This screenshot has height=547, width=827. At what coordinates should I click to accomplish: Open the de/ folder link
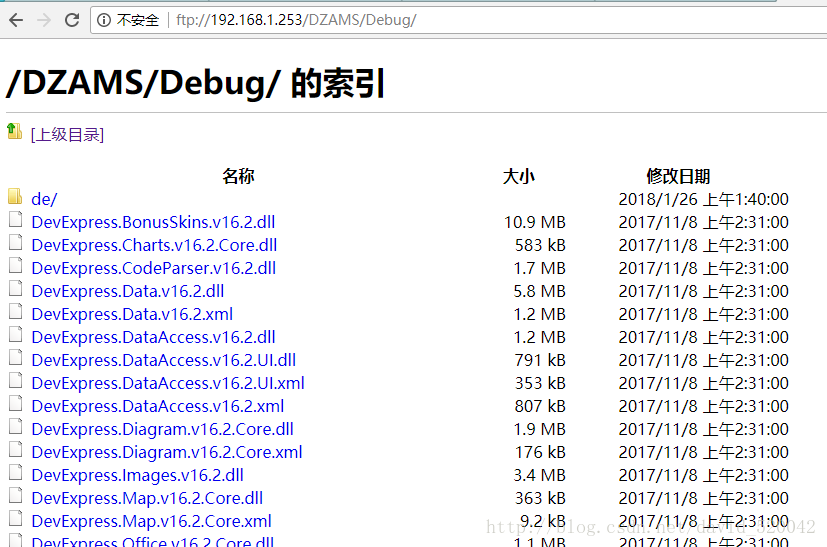pyautogui.click(x=44, y=199)
